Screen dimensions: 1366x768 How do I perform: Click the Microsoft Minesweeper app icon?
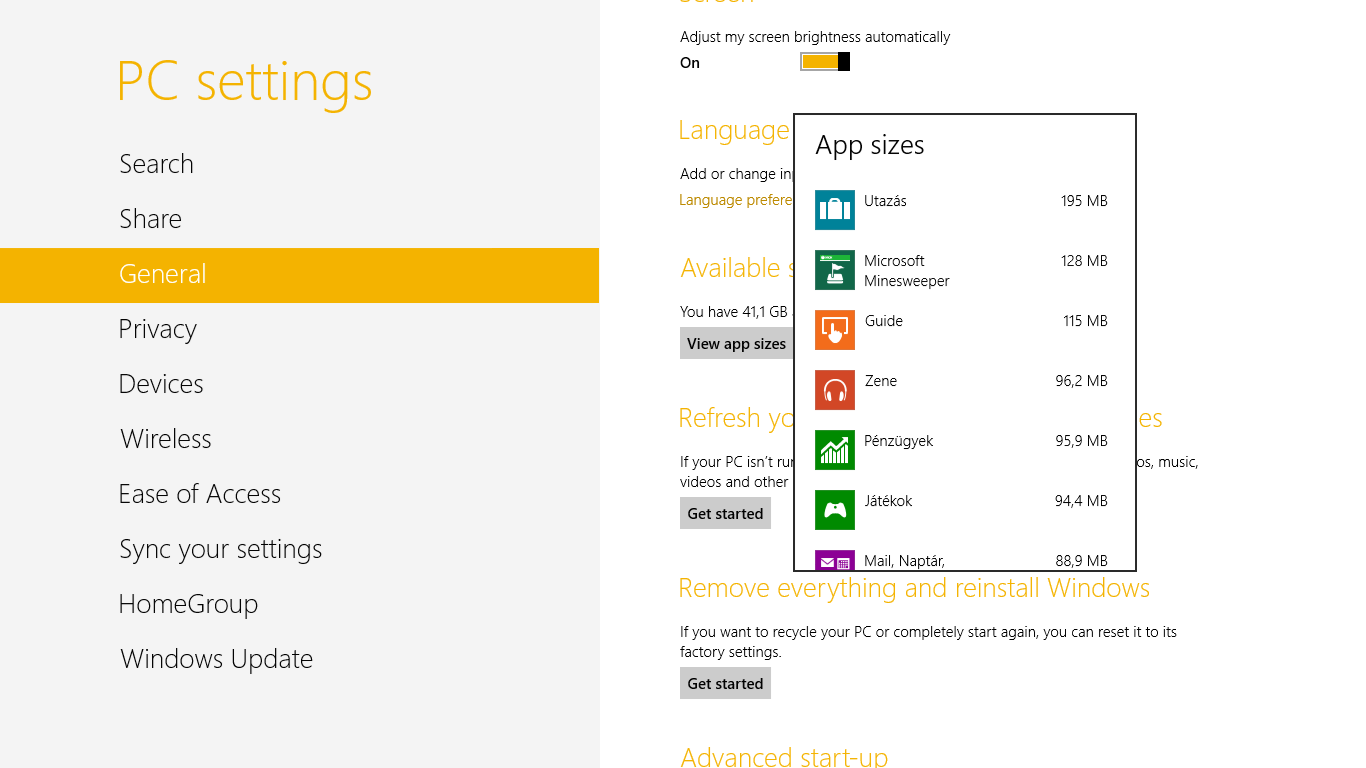834,270
